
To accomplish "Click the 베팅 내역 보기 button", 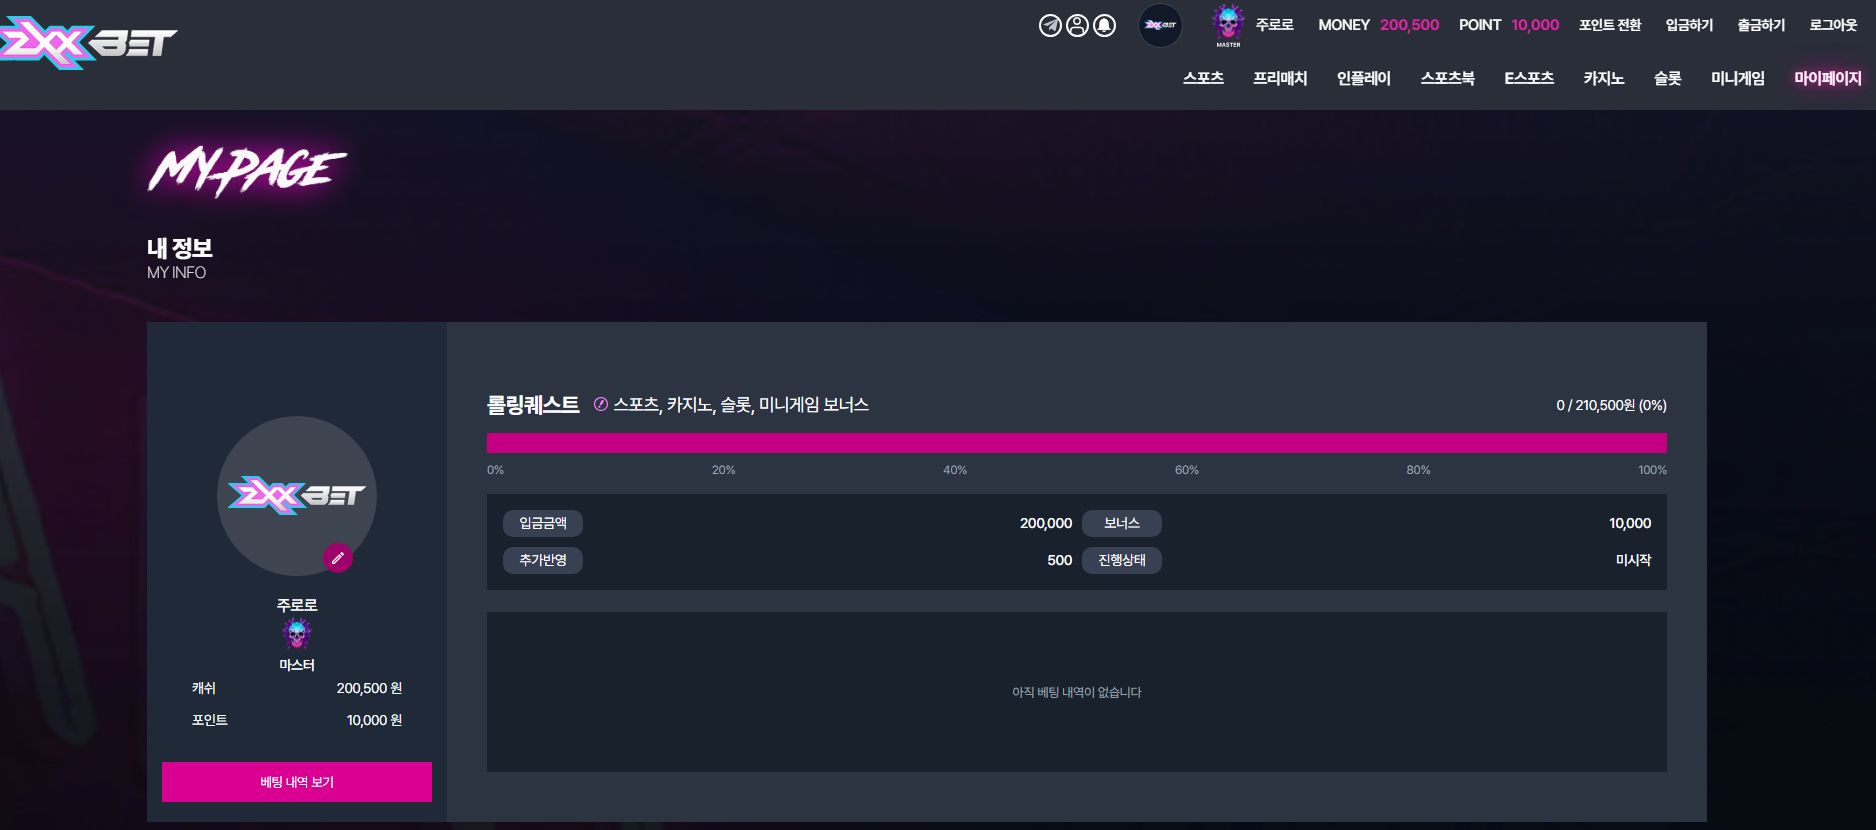I will (x=297, y=782).
